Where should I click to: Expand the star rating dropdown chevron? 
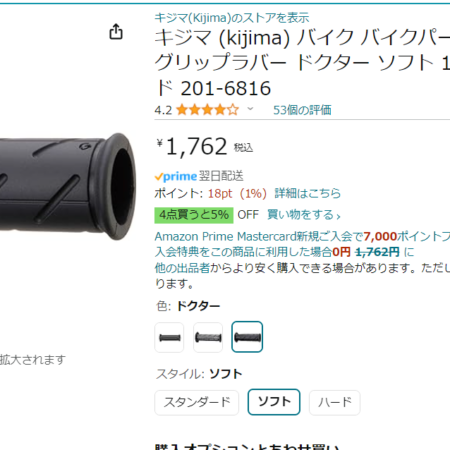pyautogui.click(x=250, y=109)
